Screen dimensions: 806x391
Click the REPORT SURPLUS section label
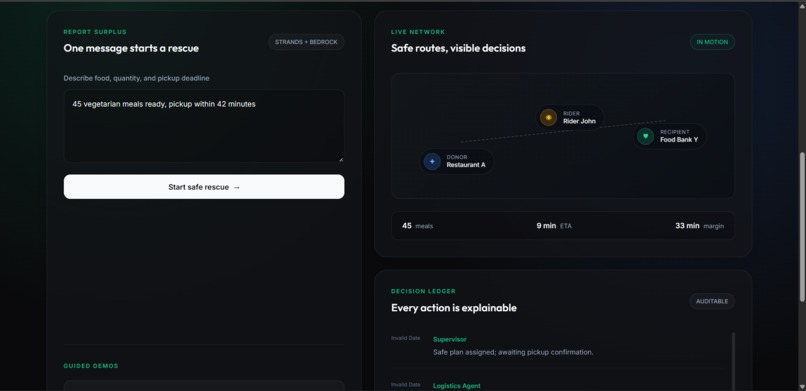point(95,32)
